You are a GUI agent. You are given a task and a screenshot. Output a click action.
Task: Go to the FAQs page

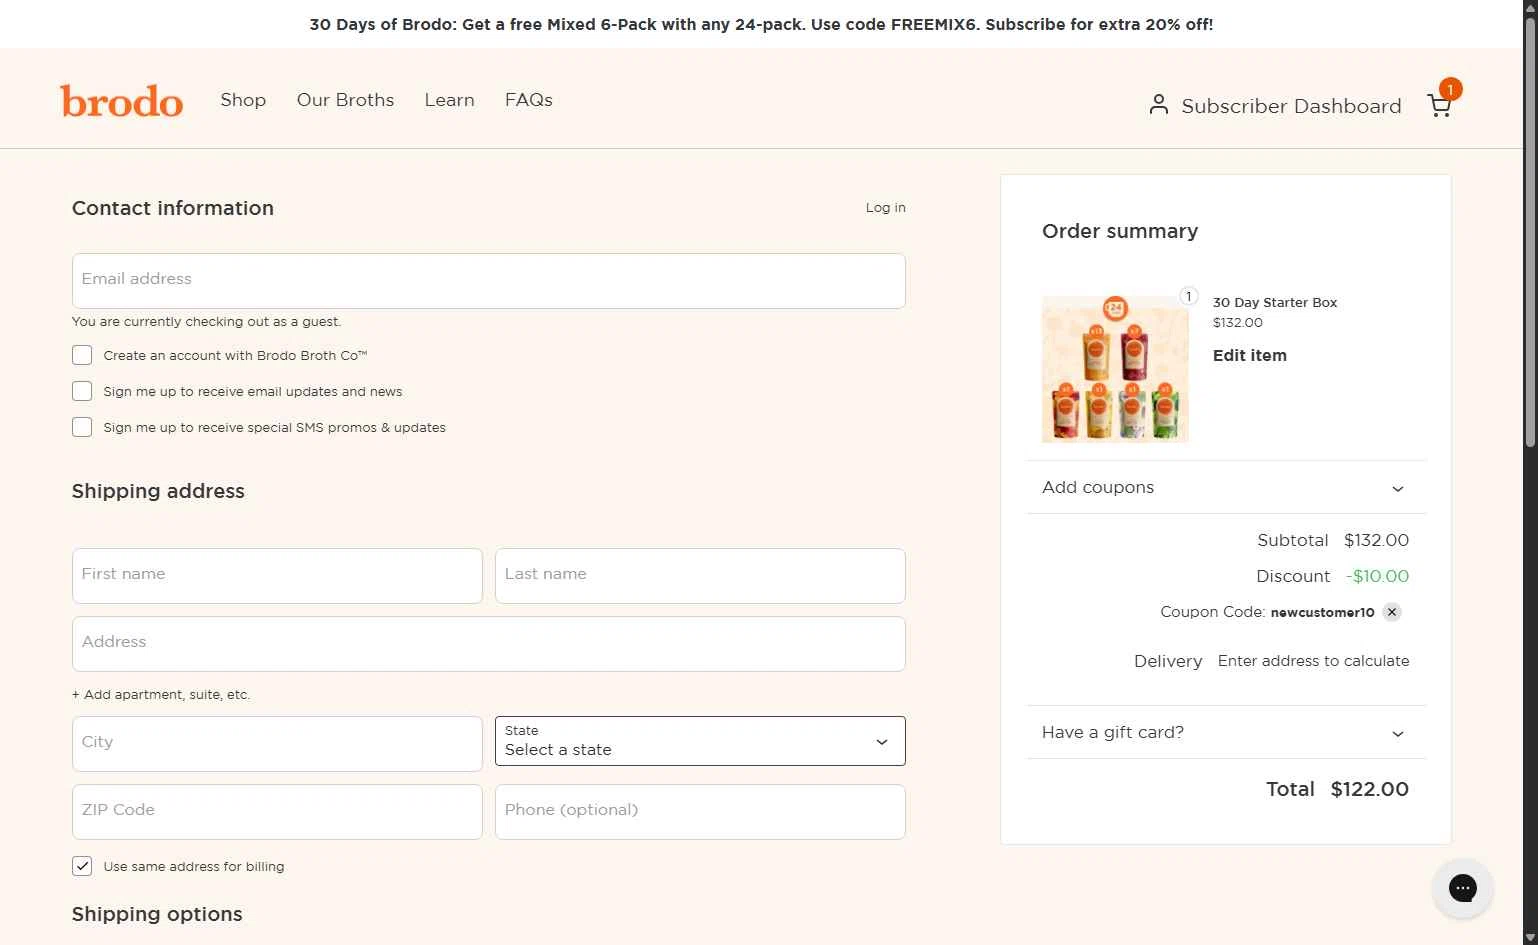pyautogui.click(x=528, y=100)
